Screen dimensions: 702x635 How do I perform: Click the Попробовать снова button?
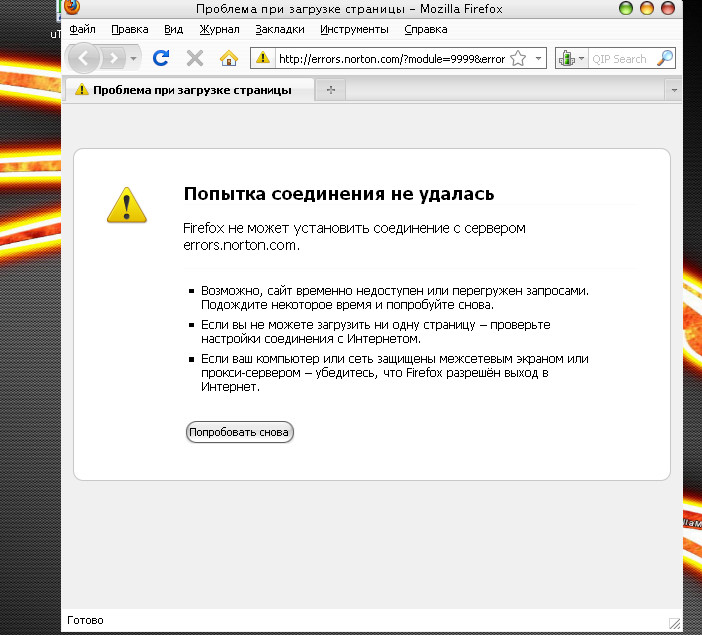240,432
